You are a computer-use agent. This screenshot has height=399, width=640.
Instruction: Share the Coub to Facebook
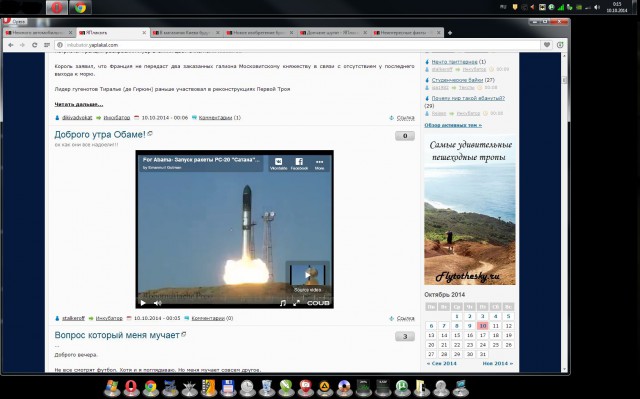click(299, 164)
